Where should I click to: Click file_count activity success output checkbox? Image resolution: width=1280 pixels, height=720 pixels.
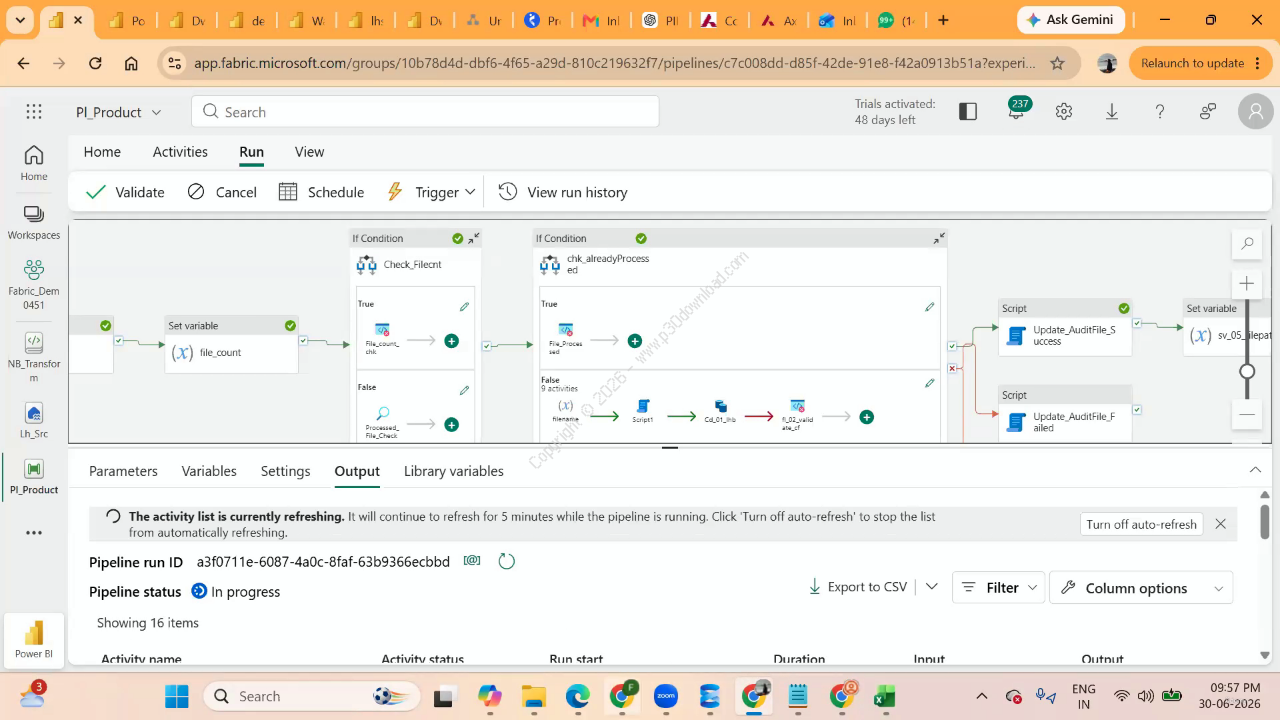coord(305,341)
